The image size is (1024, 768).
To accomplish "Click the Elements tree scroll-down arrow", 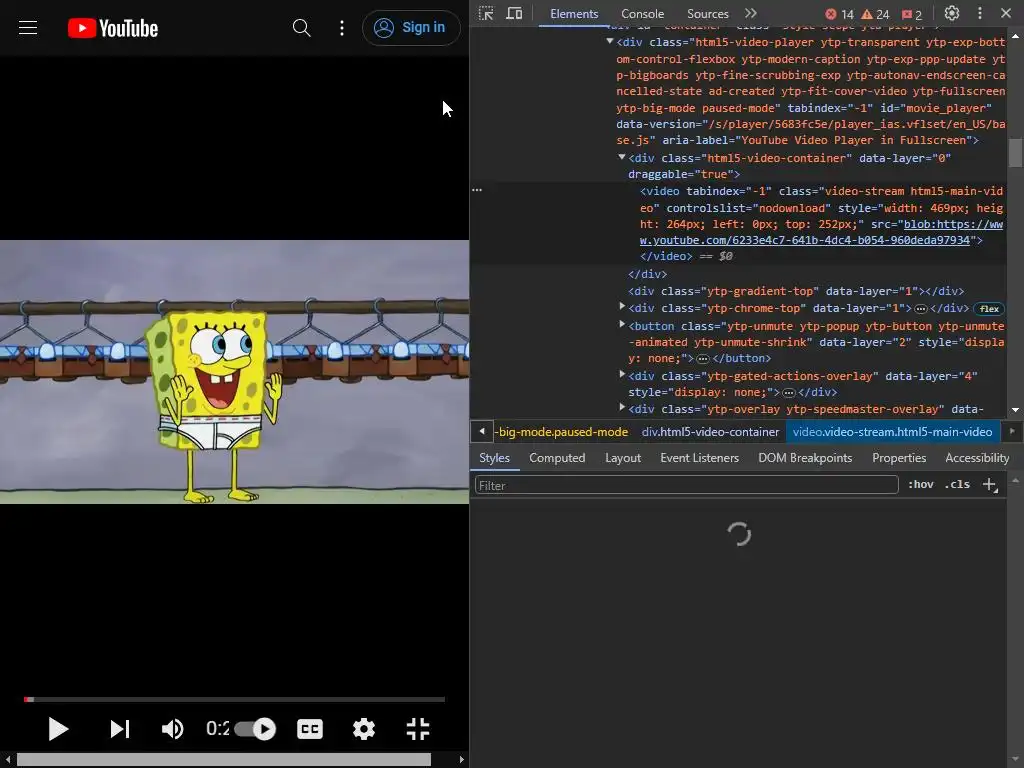I will coord(1015,410).
